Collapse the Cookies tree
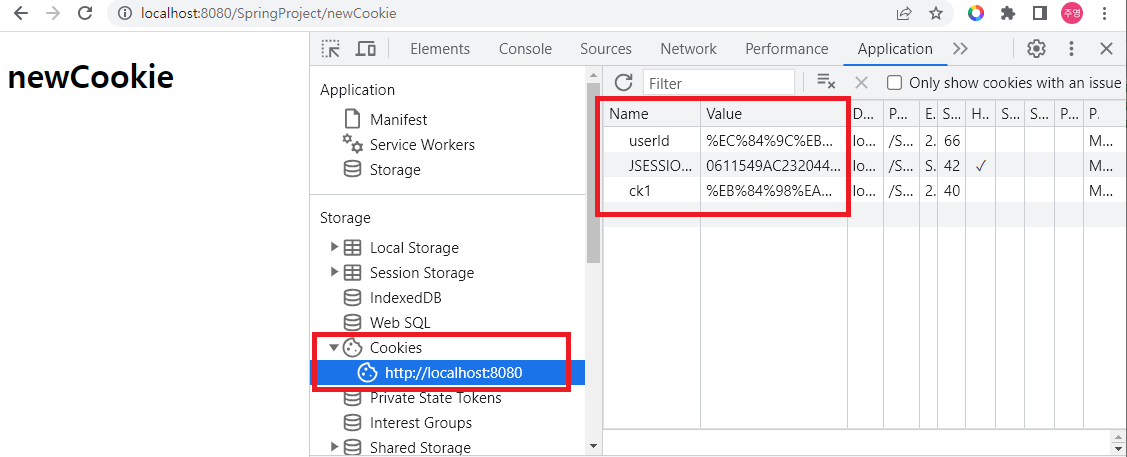 click(334, 348)
